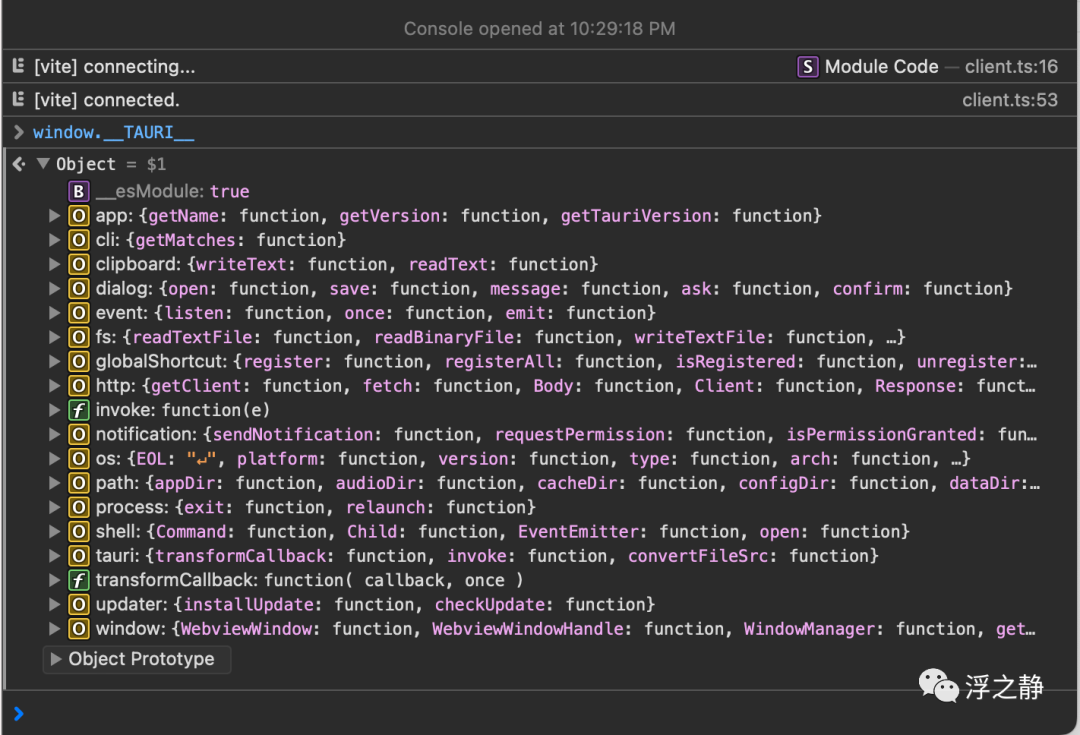1080x735 pixels.
Task: Click the object icon beside updater entry
Action: click(79, 605)
